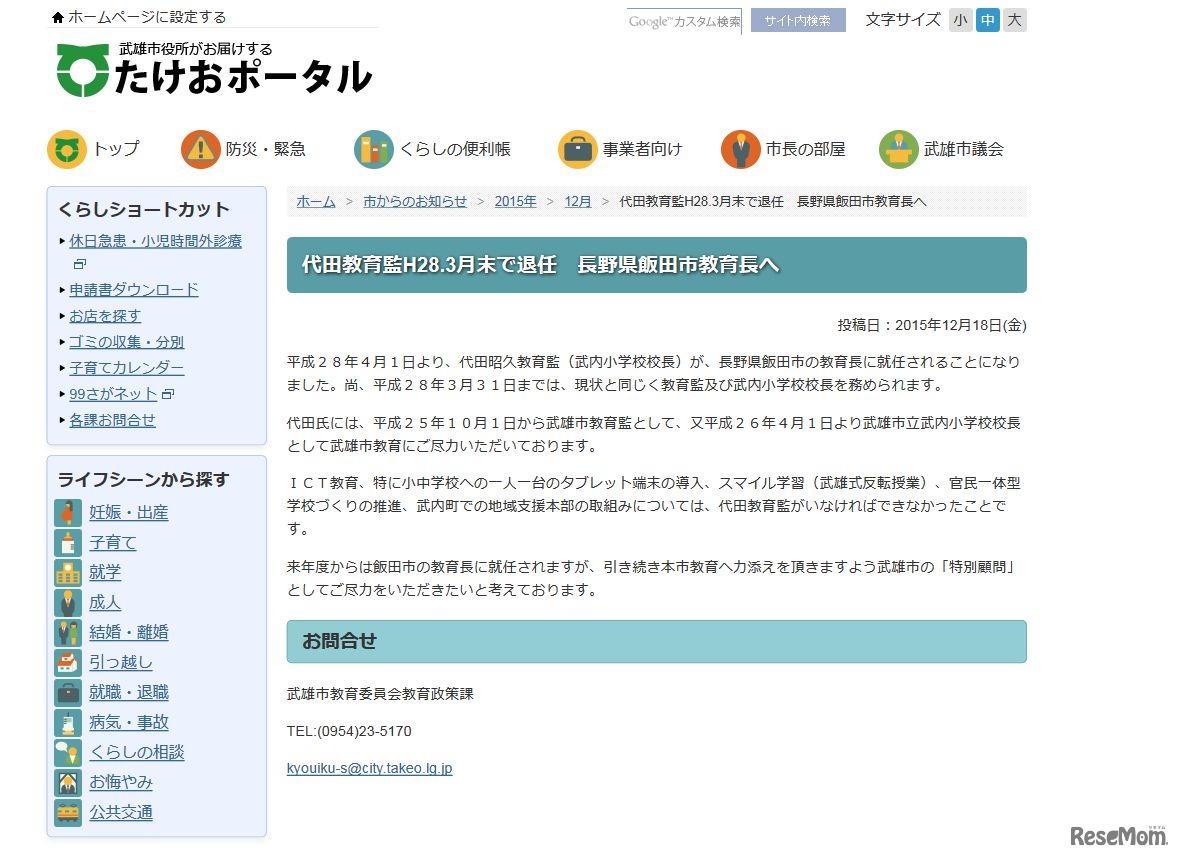Select the 病気・事故 life scene icon
1181x859 pixels.
click(x=67, y=722)
